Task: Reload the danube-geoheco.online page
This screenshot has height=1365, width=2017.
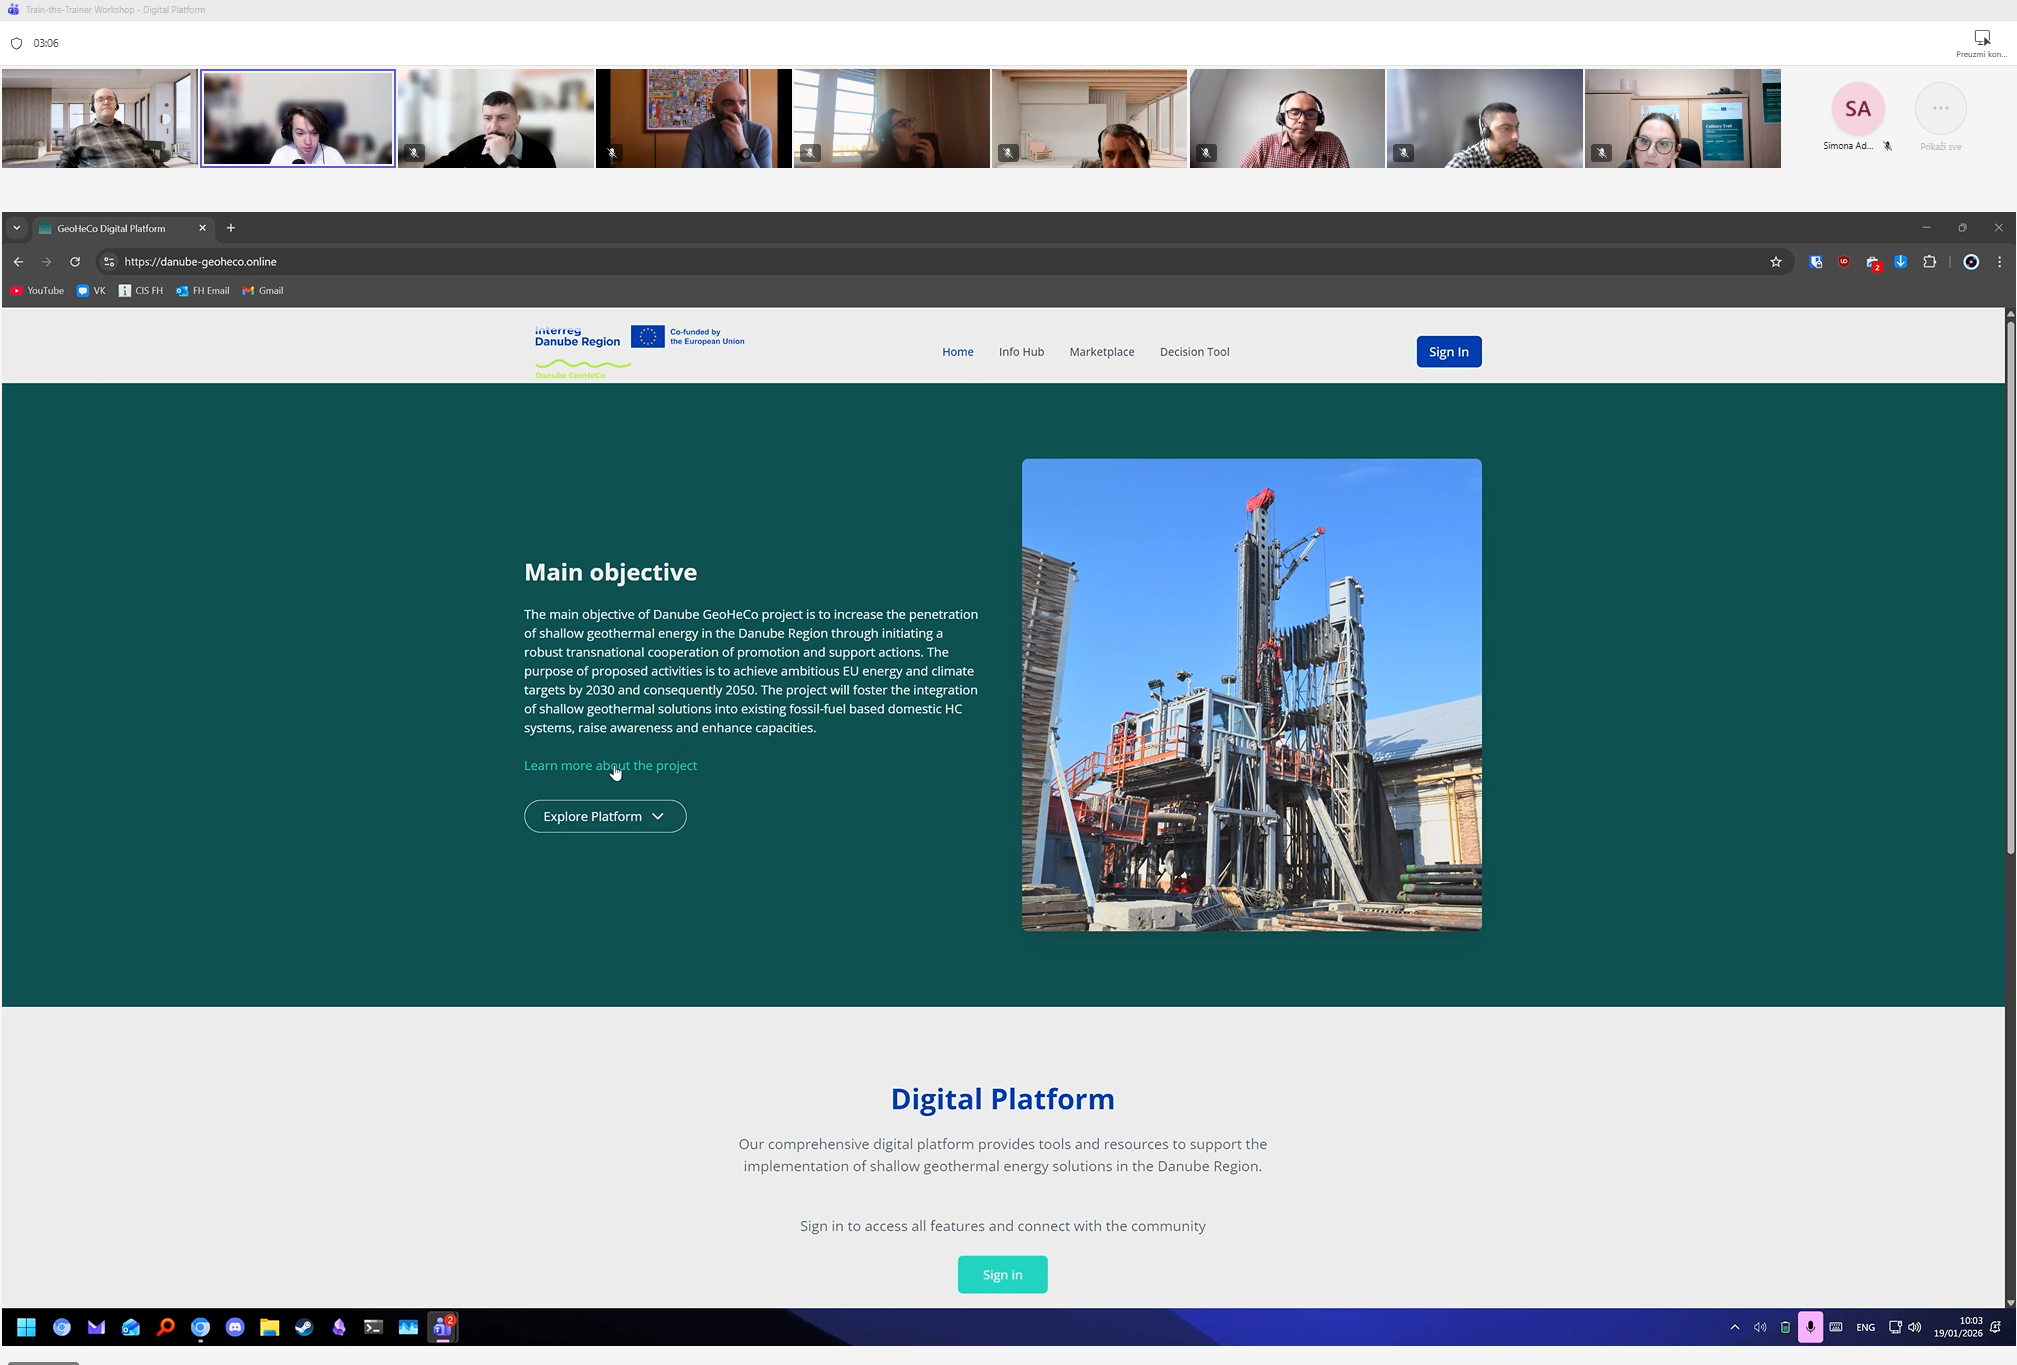Action: (75, 262)
